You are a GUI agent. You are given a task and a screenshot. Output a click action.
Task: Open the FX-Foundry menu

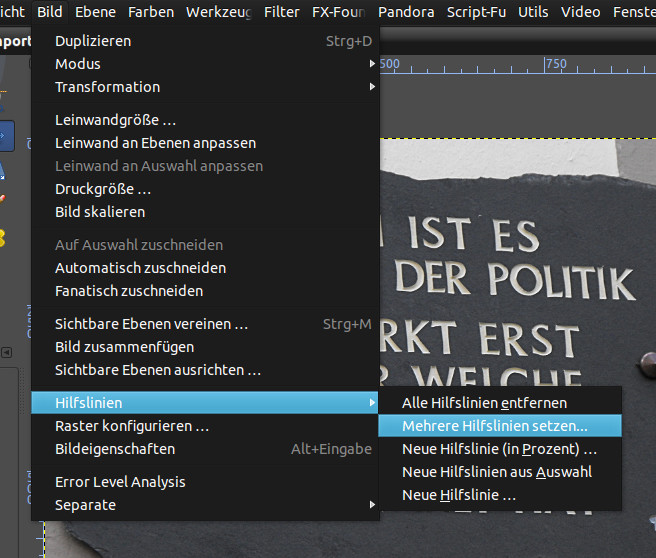click(x=338, y=12)
